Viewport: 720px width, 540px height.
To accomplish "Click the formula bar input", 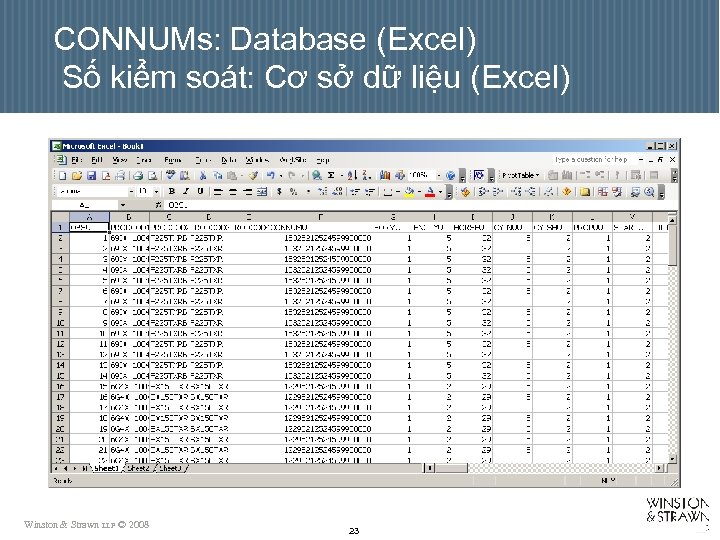I will click(x=420, y=205).
